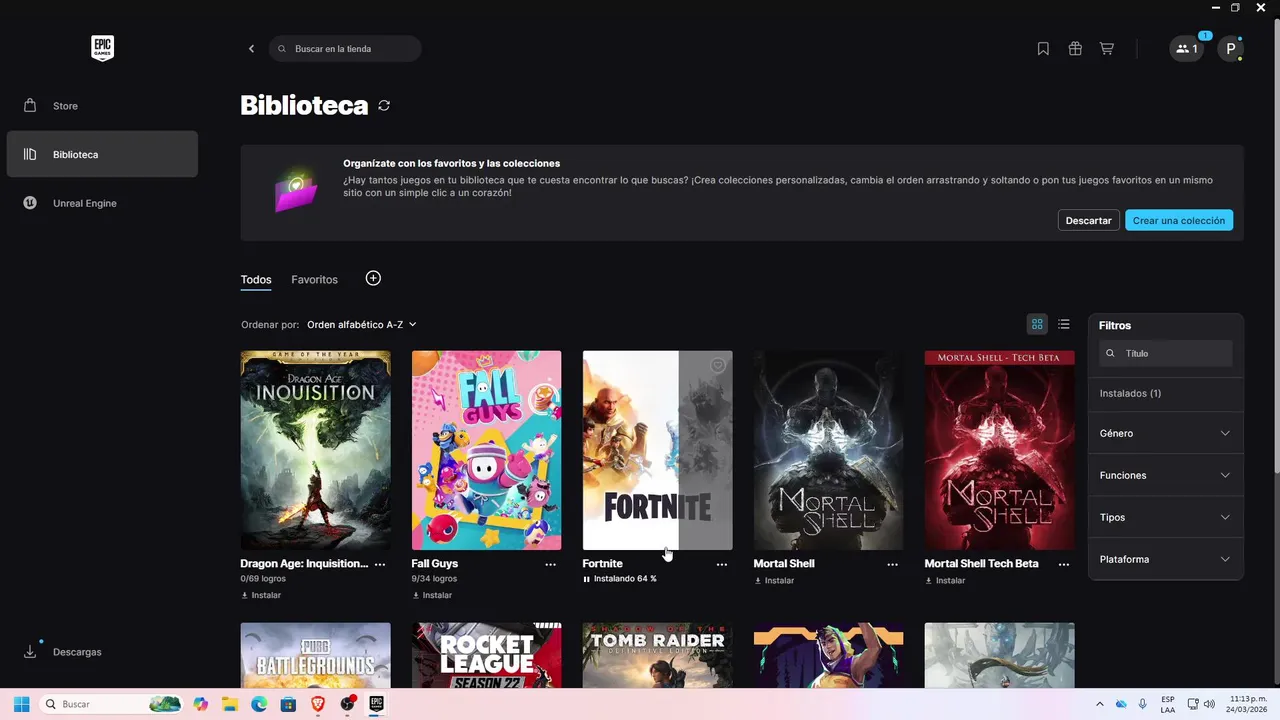This screenshot has width=1280, height=720.
Task: Go back with the back arrow
Action: 251,49
